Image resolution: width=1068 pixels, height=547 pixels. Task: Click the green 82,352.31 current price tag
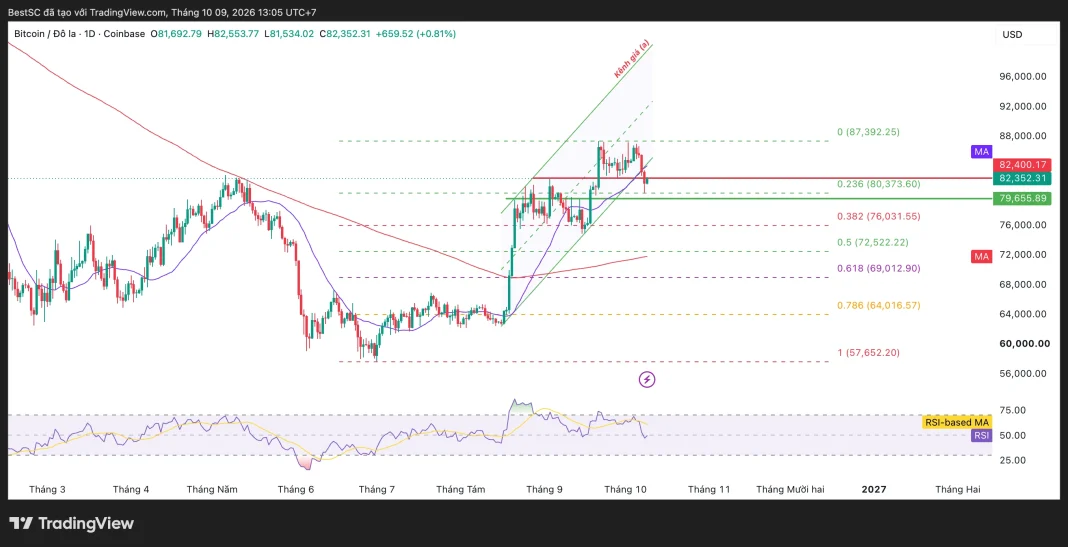pos(1022,178)
